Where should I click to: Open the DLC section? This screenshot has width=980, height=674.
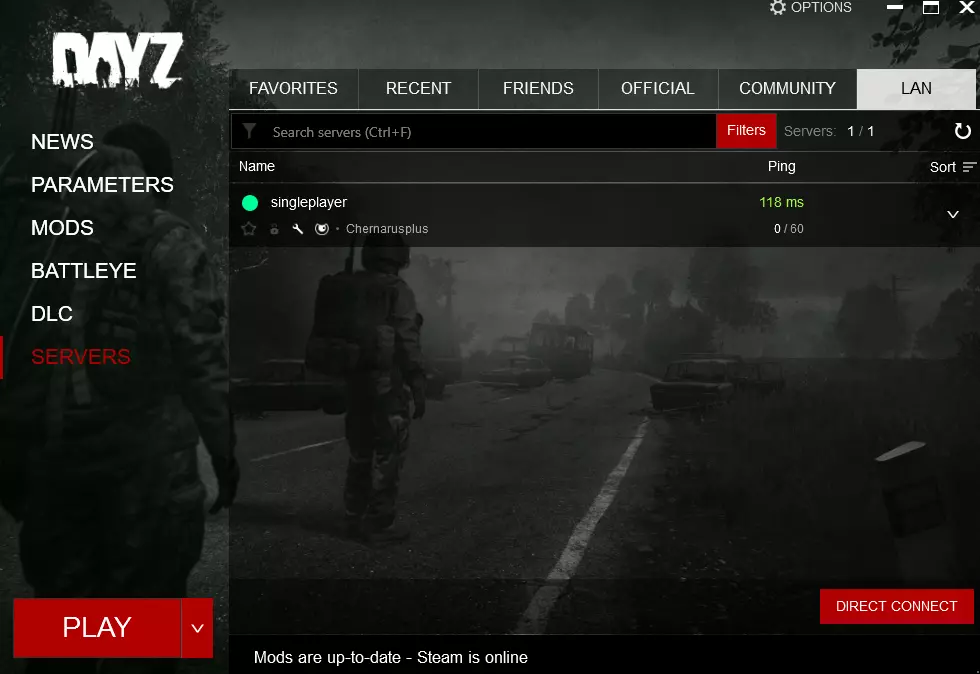[x=52, y=314]
